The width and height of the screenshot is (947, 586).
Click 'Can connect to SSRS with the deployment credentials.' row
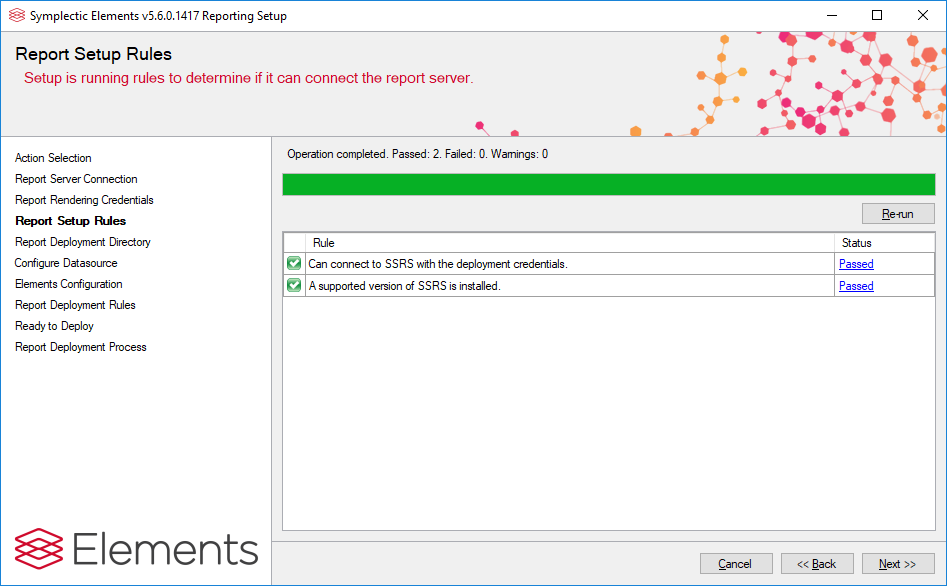[609, 264]
